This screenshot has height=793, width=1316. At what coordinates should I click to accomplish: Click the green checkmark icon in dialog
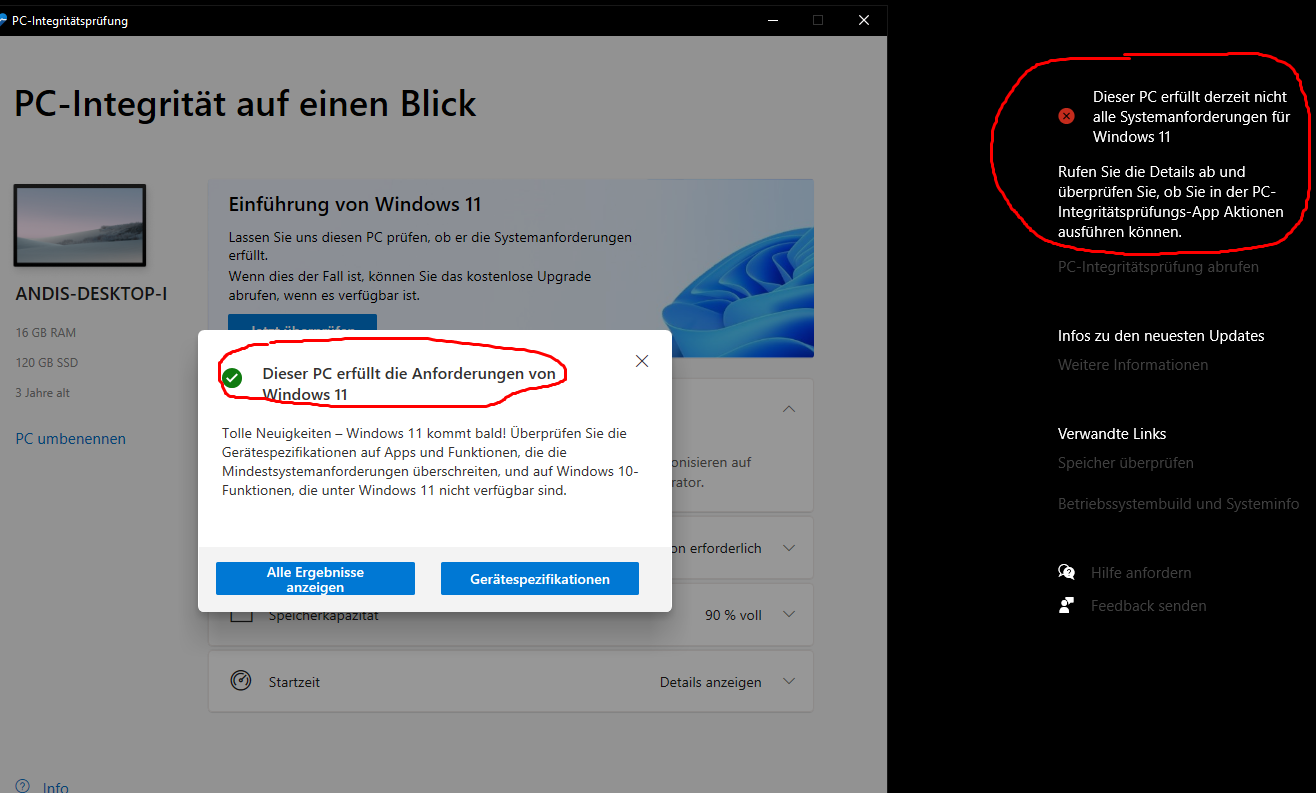pos(232,378)
